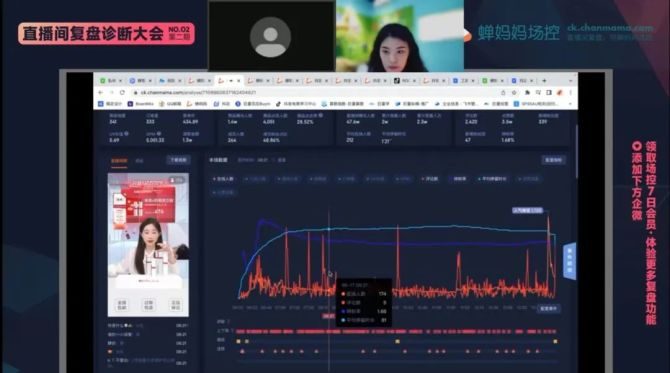
Task: Toggle the 转粉率 metric chip
Action: click(x=460, y=179)
